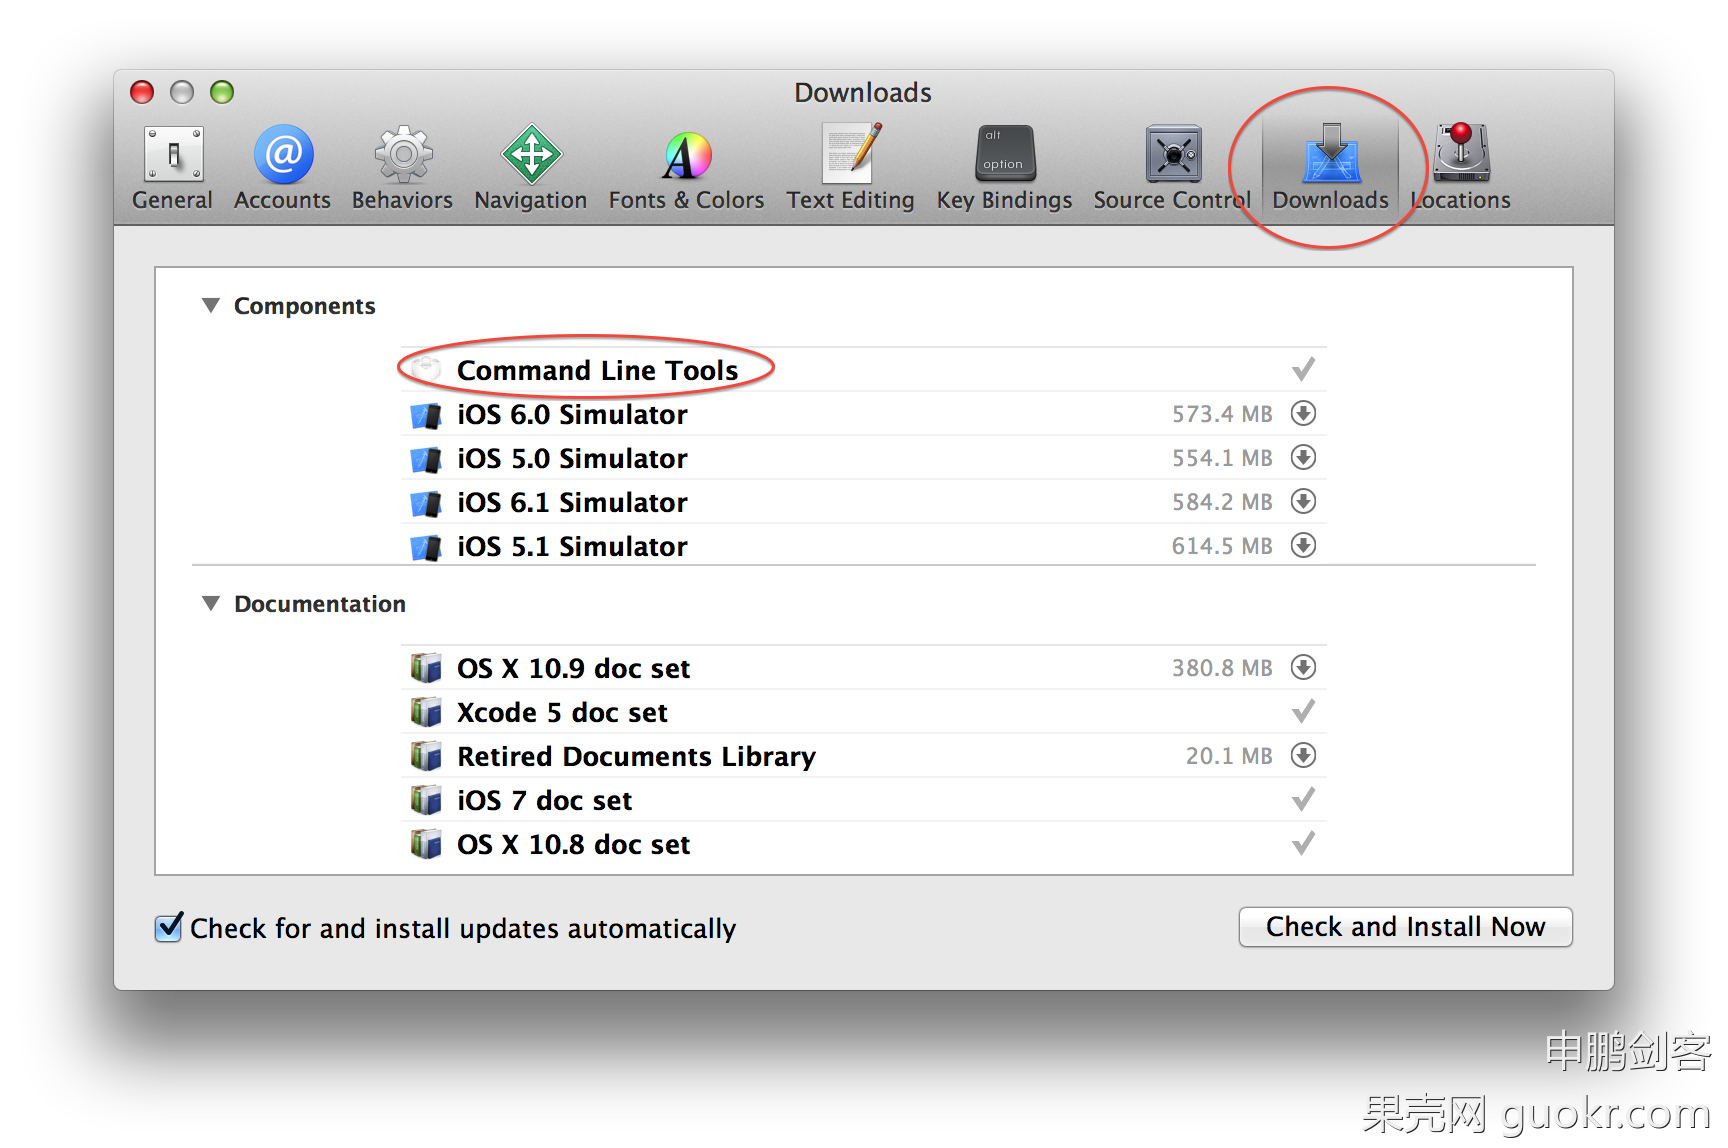Click the Retired Documents Library book icon
The height and width of the screenshot is (1148, 1728).
[426, 756]
